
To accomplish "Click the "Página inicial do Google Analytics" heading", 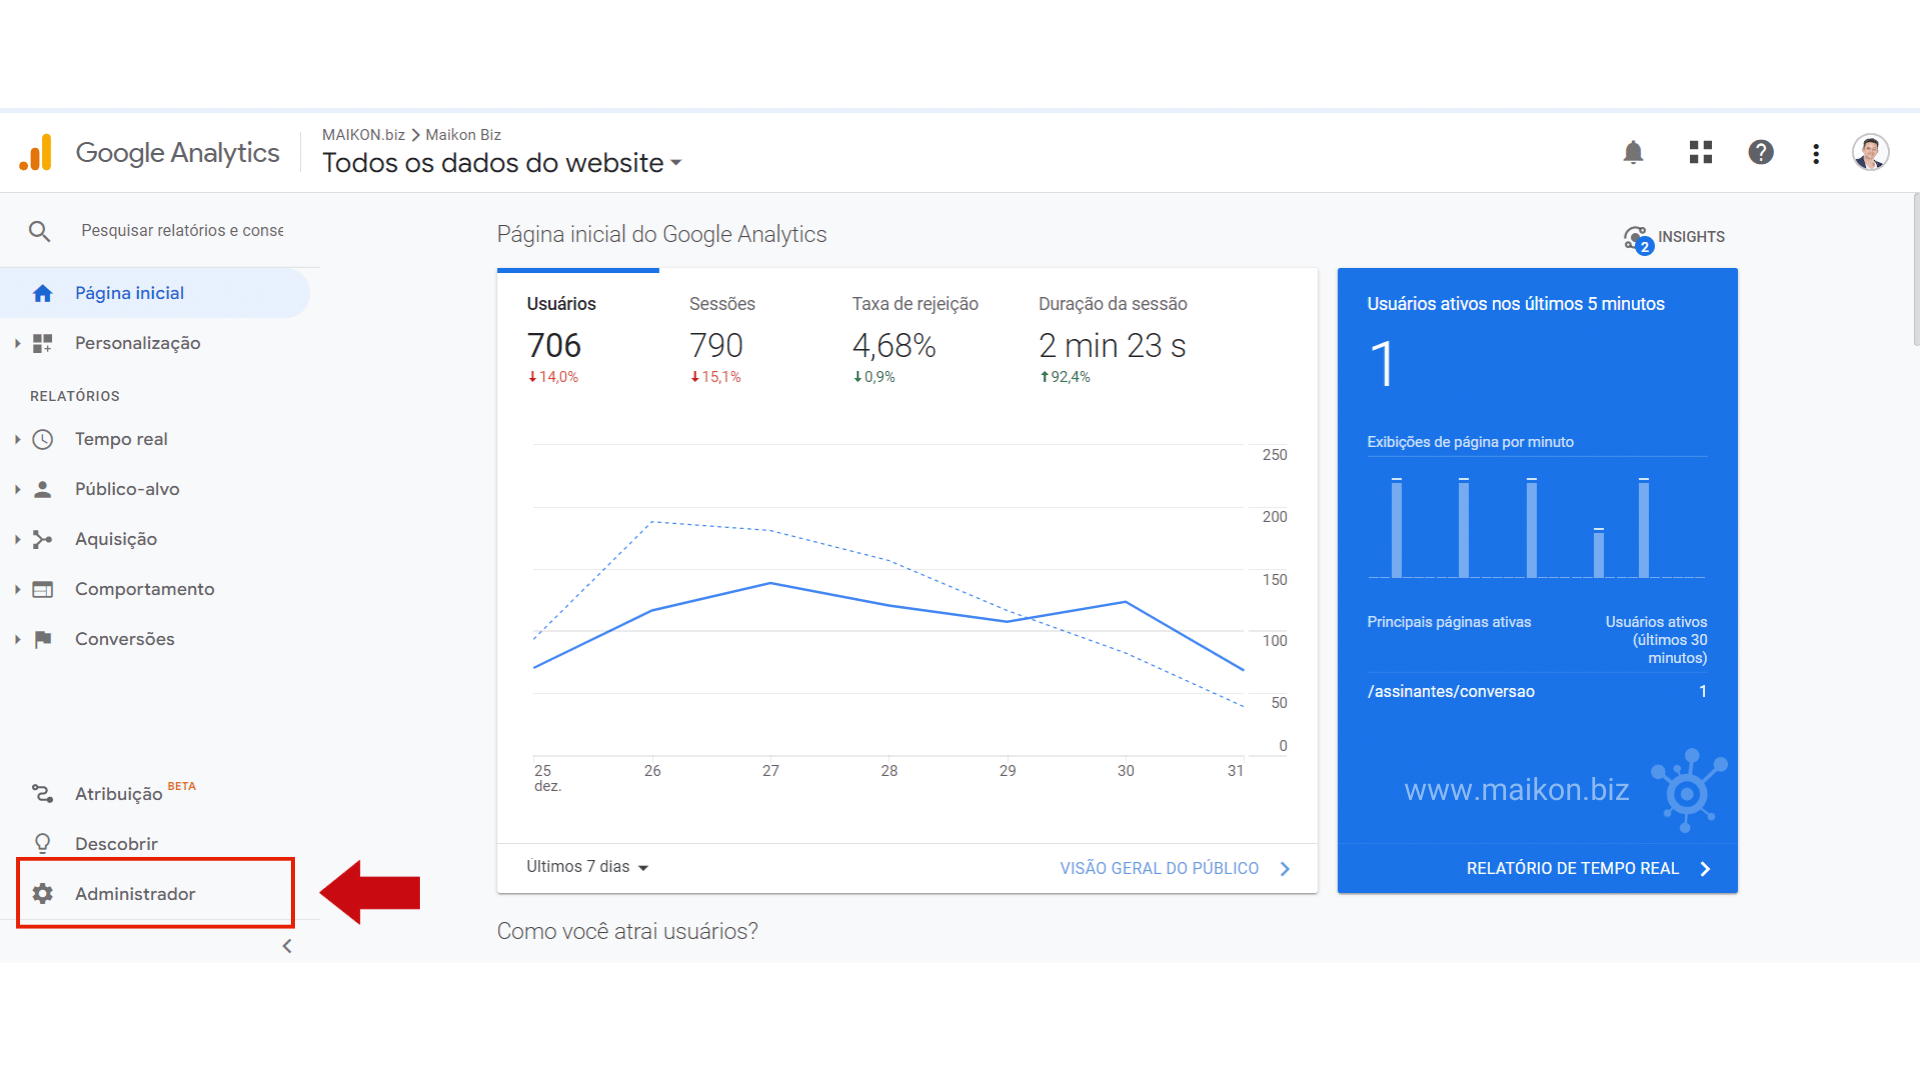I will coord(662,234).
